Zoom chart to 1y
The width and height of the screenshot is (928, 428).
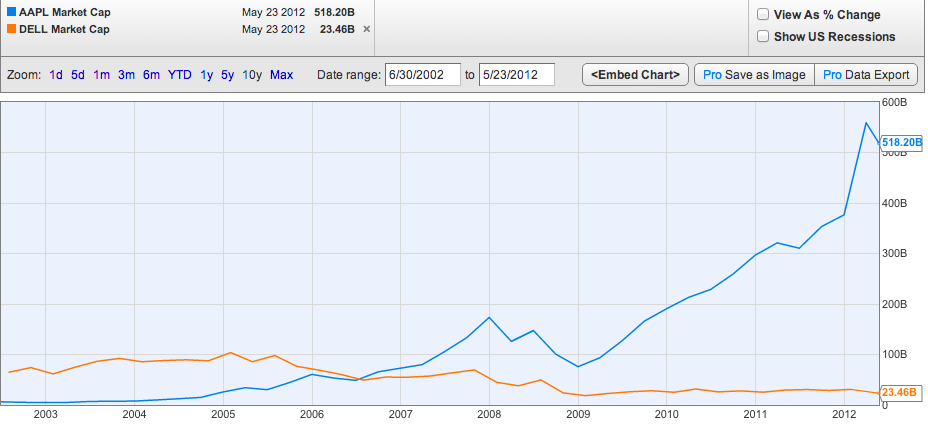pos(206,75)
